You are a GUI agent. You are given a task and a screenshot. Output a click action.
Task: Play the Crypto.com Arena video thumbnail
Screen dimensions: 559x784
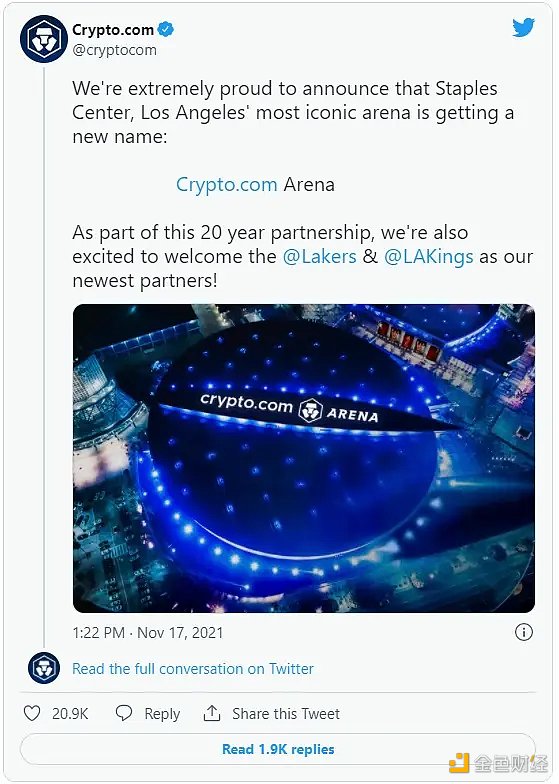(x=304, y=458)
